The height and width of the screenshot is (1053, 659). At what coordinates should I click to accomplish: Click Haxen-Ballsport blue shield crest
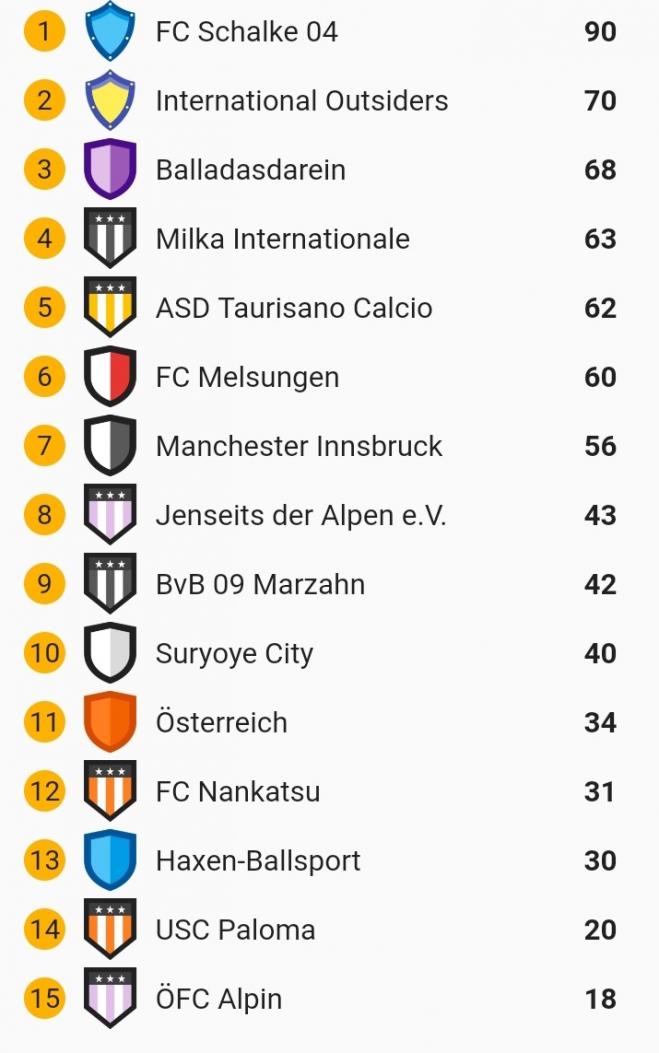coord(110,860)
